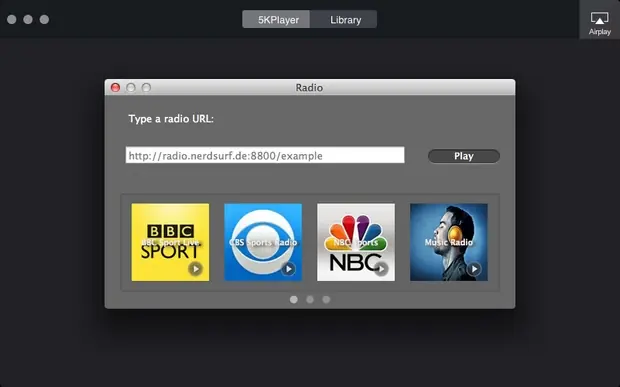Start NBC Sports with its play icon

coord(381,269)
